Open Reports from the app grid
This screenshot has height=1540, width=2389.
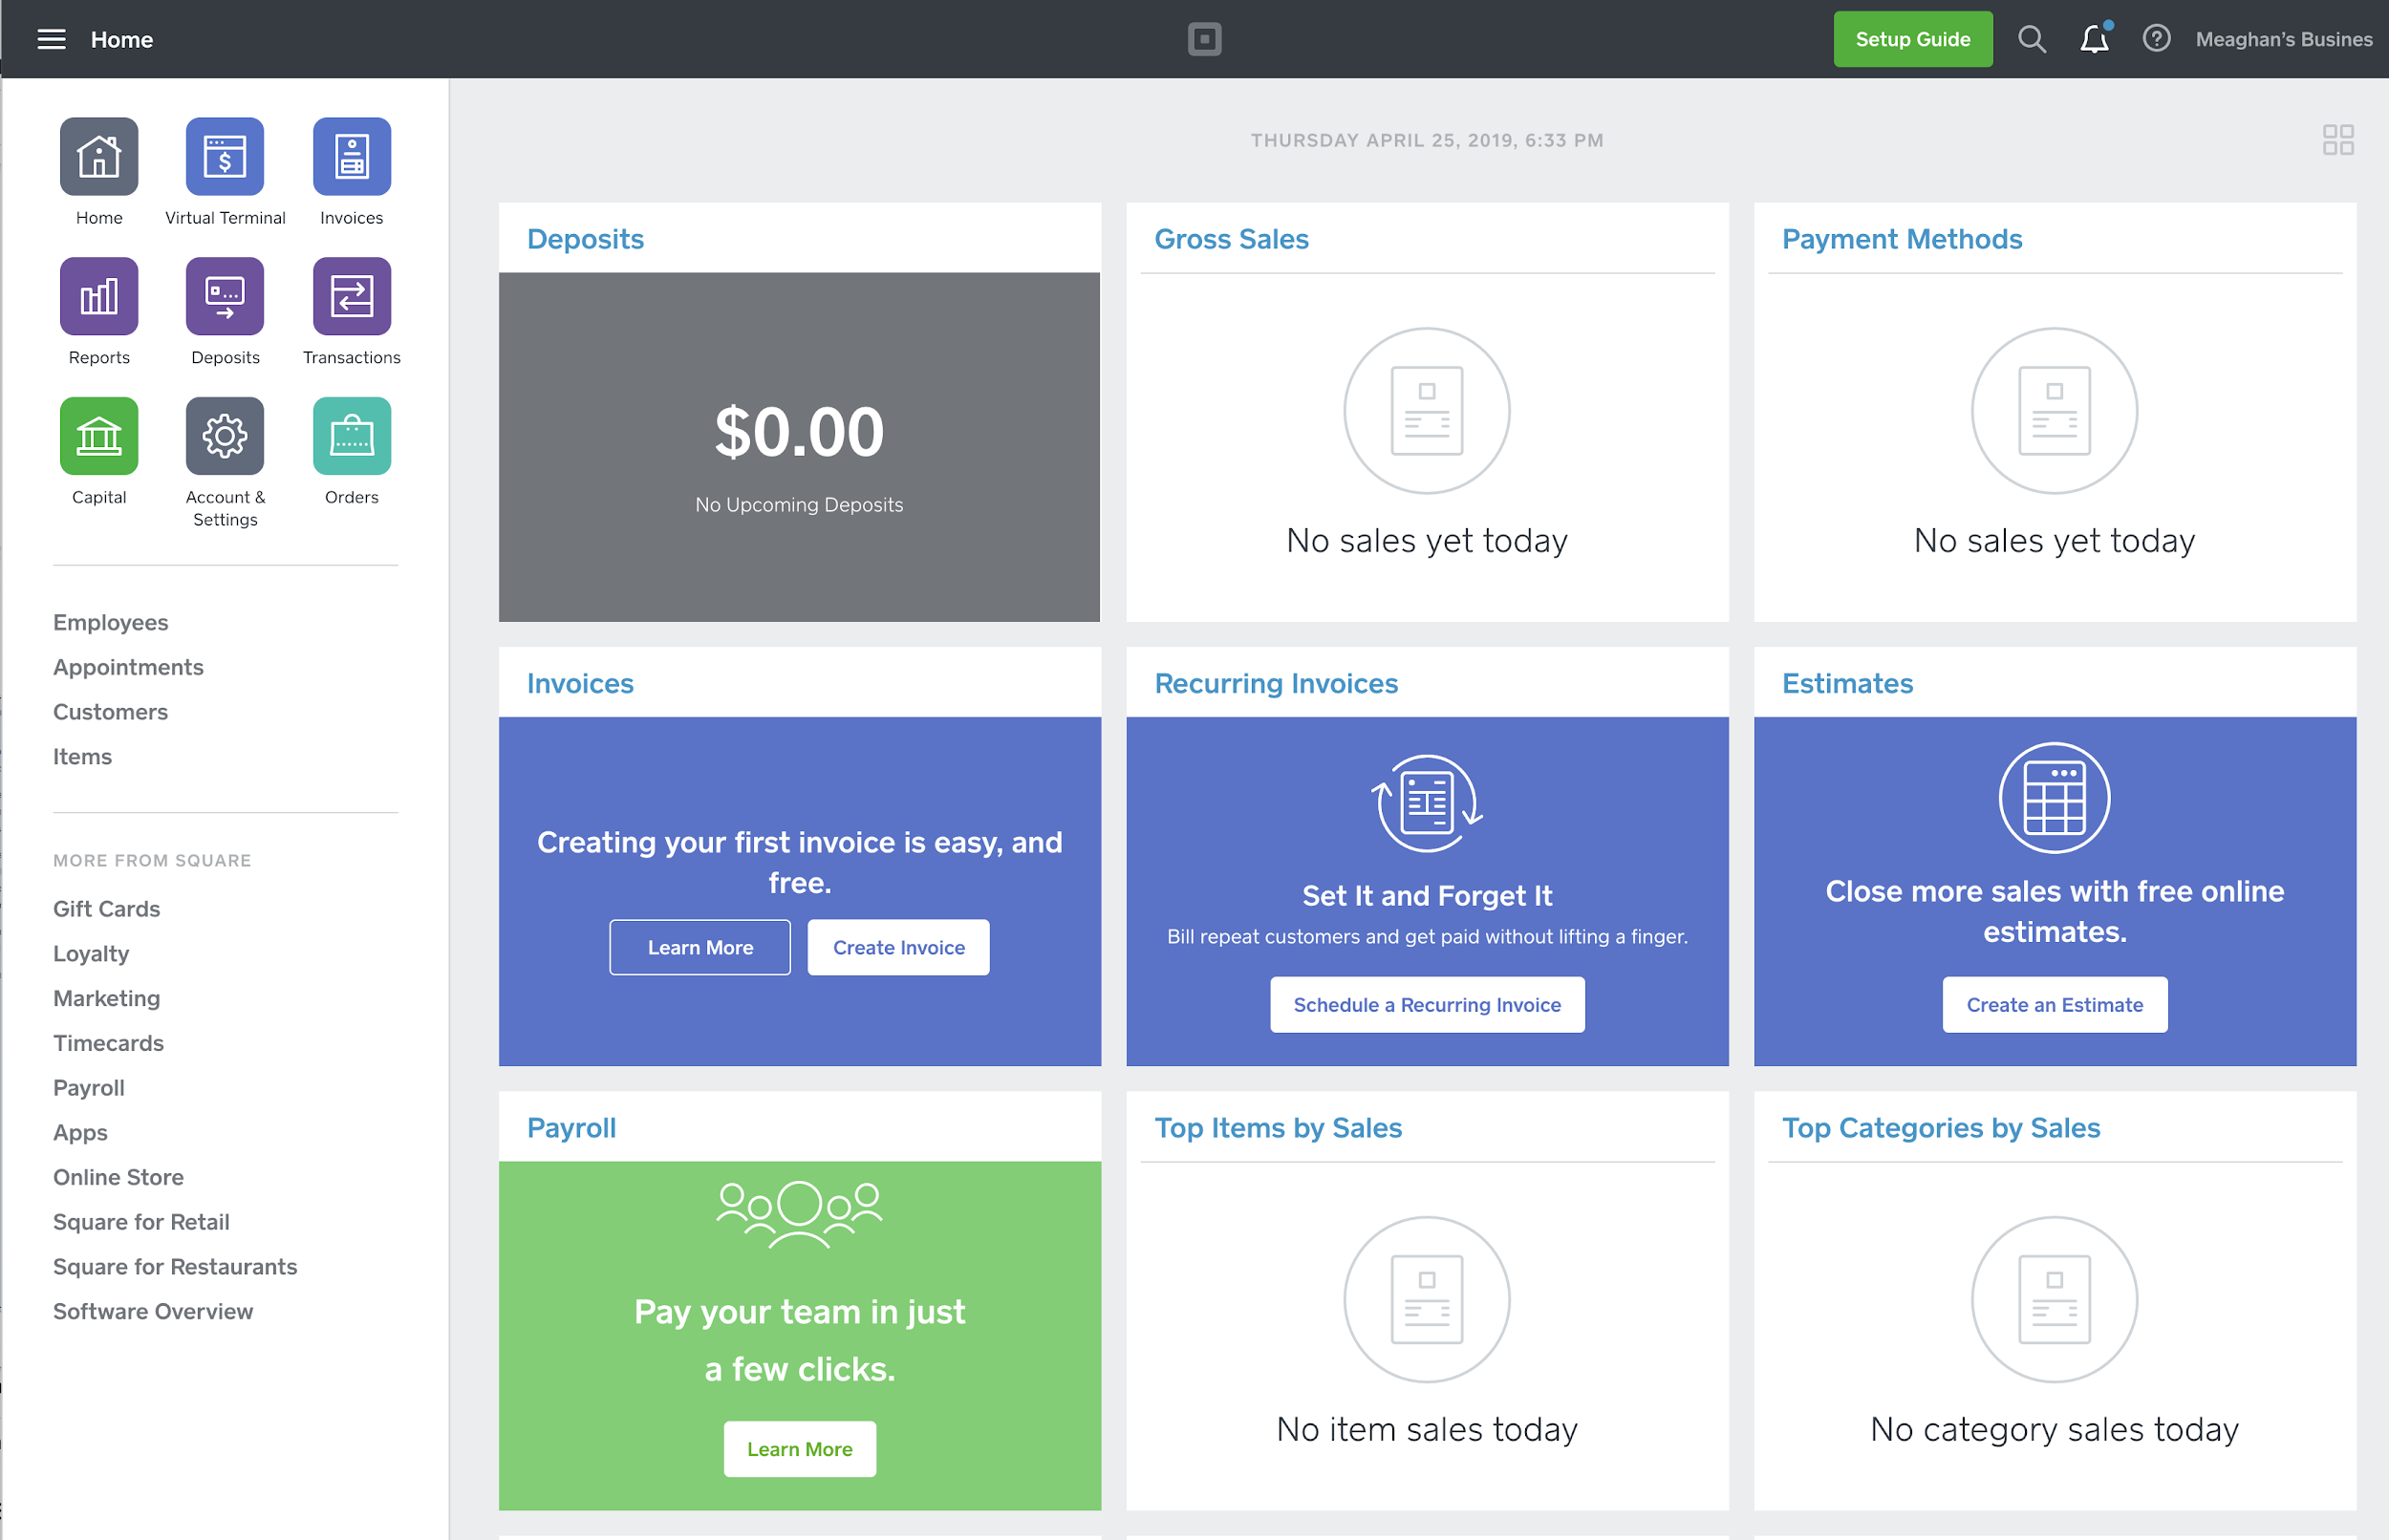(x=98, y=297)
